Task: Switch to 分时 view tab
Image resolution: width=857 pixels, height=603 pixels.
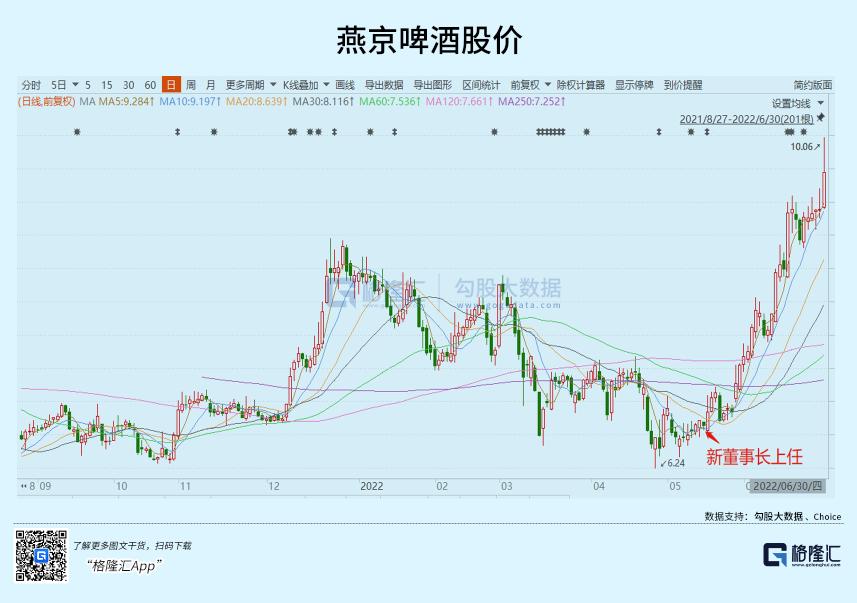Action: (31, 85)
